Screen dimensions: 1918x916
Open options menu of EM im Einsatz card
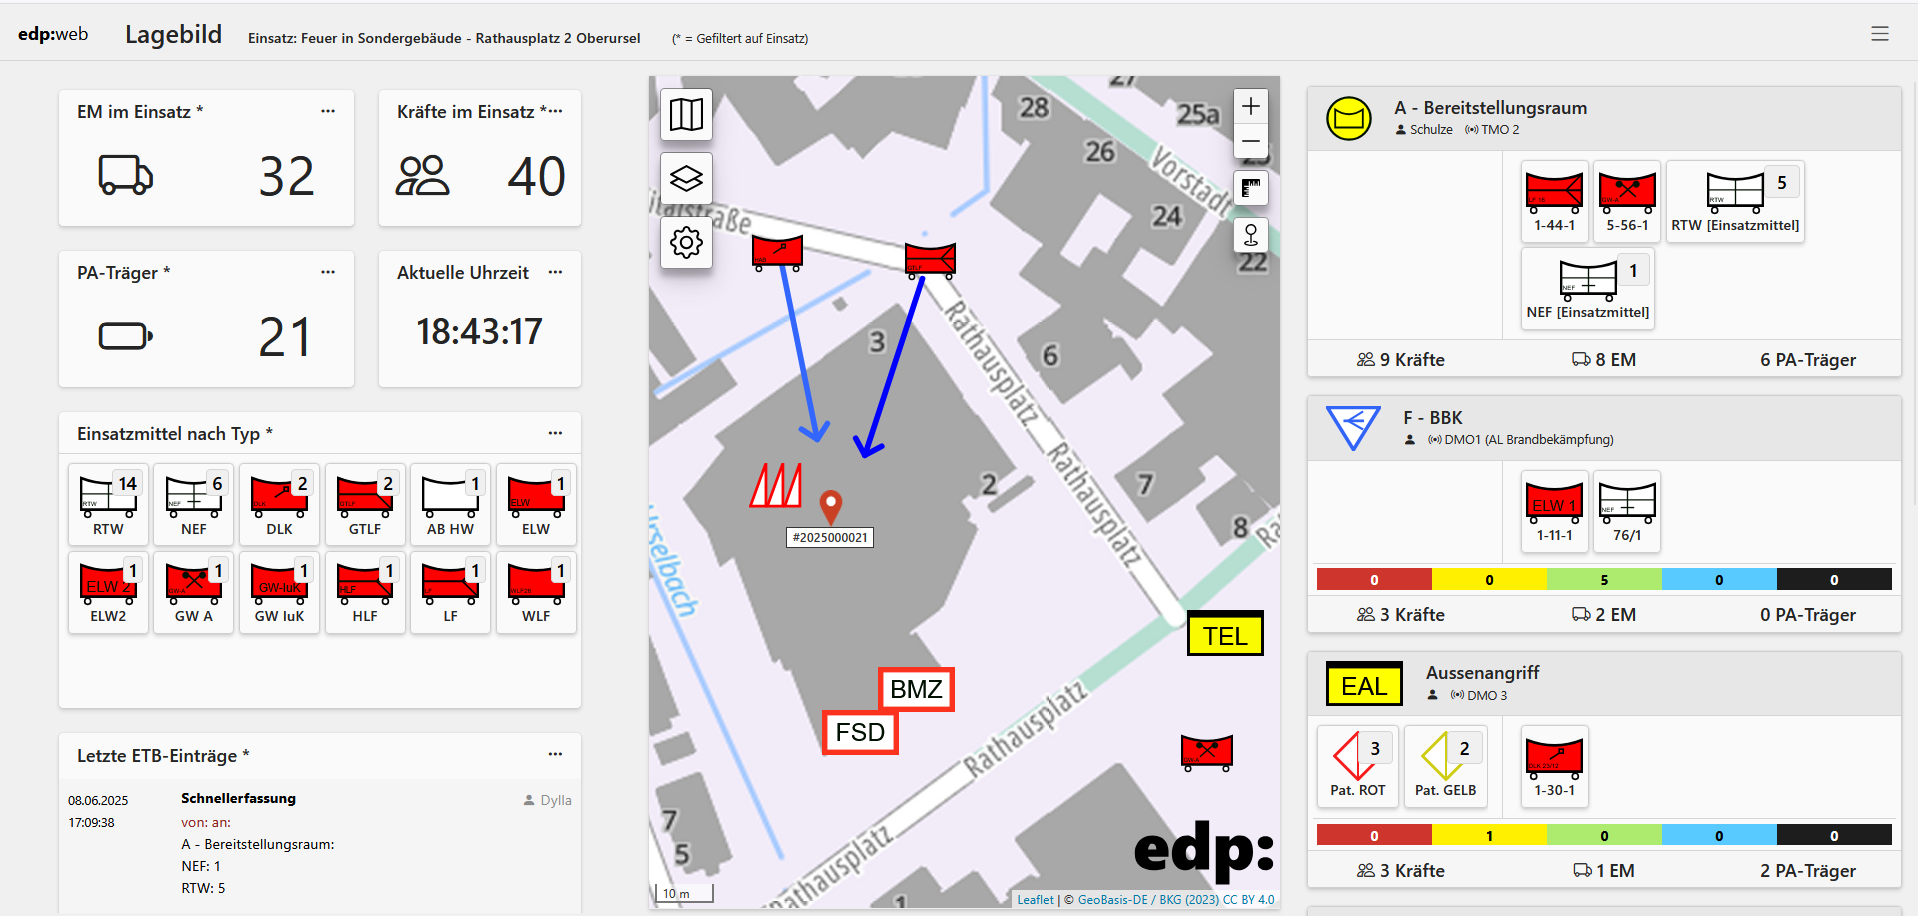click(x=328, y=111)
